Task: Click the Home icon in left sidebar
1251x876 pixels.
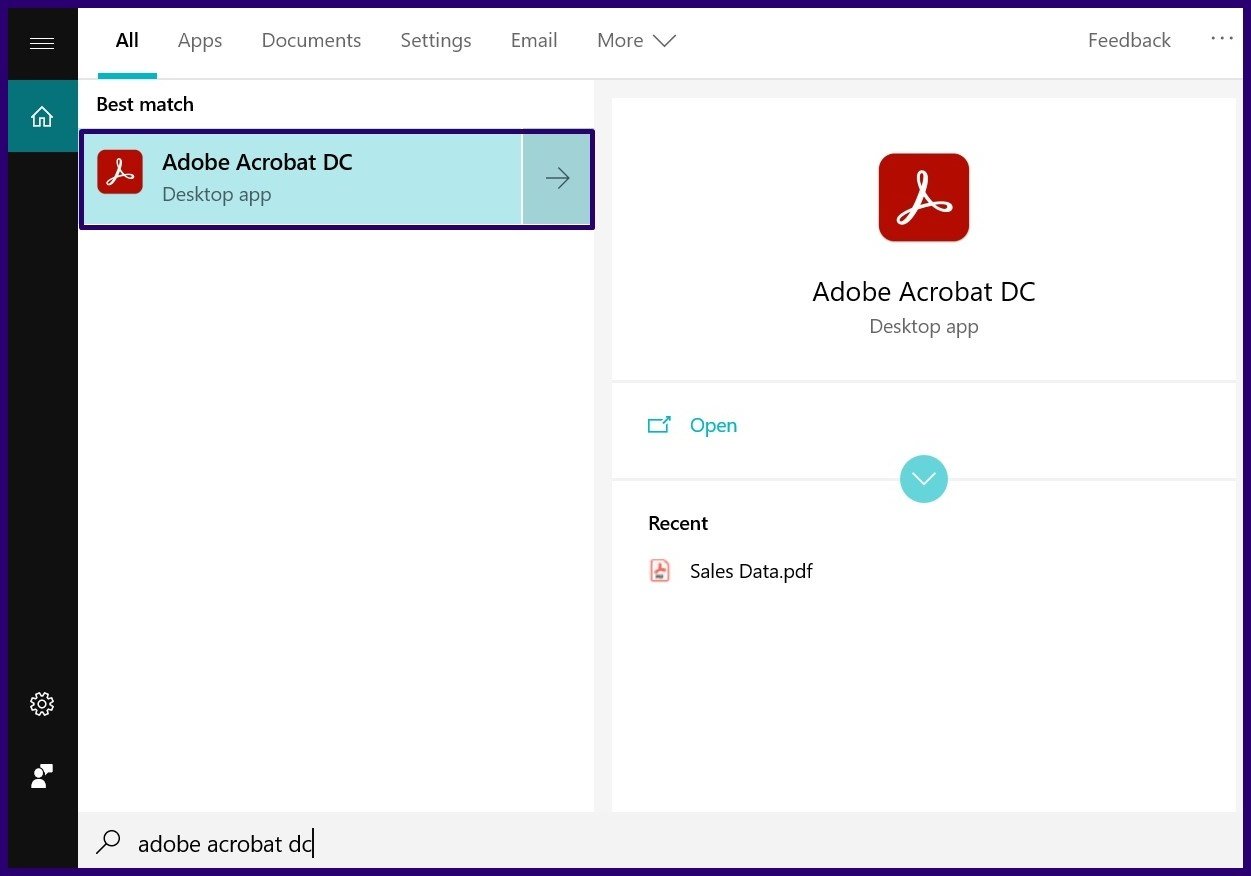Action: point(41,116)
